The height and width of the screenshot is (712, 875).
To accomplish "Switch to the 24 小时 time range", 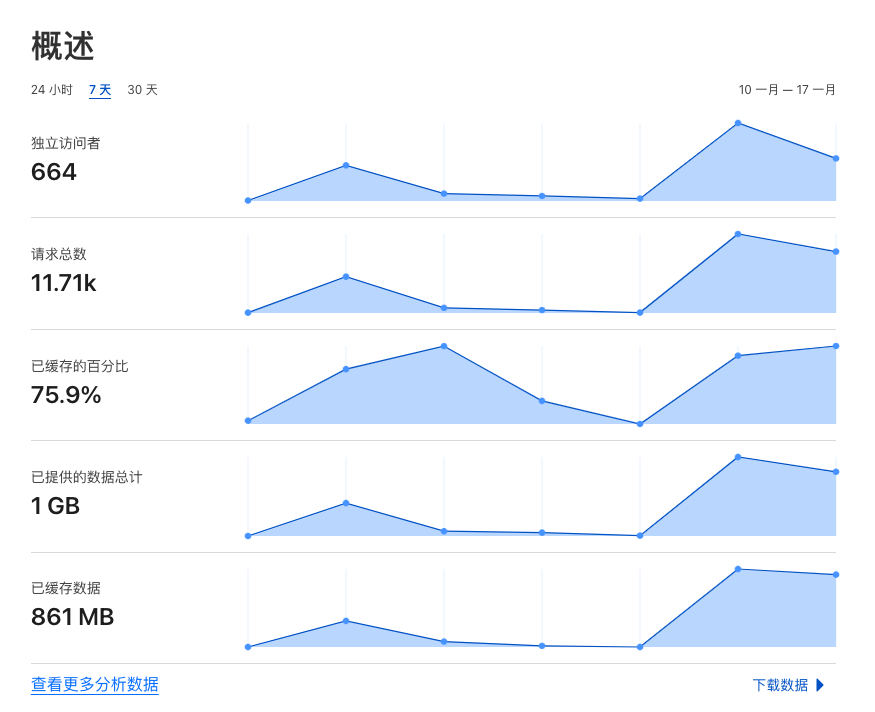I will [x=52, y=90].
